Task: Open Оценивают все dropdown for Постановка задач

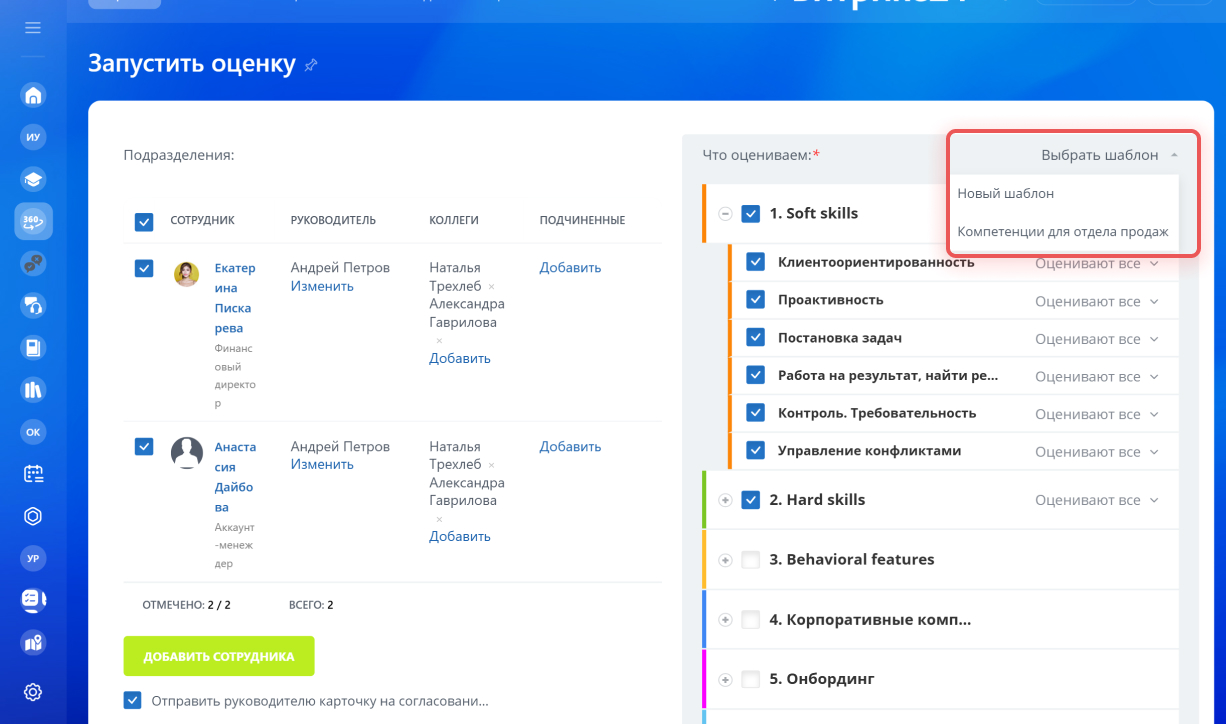Action: tap(1097, 339)
